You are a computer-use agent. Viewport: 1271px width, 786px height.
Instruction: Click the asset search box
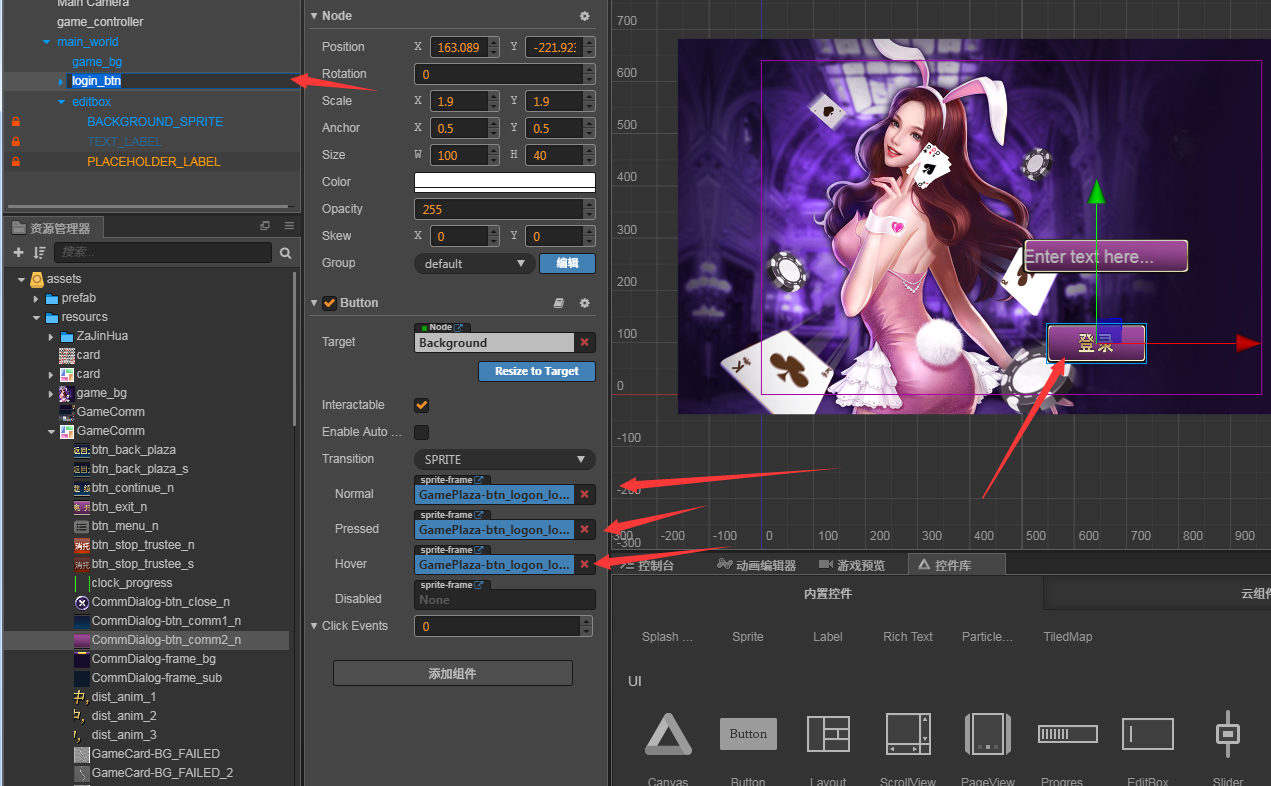163,253
